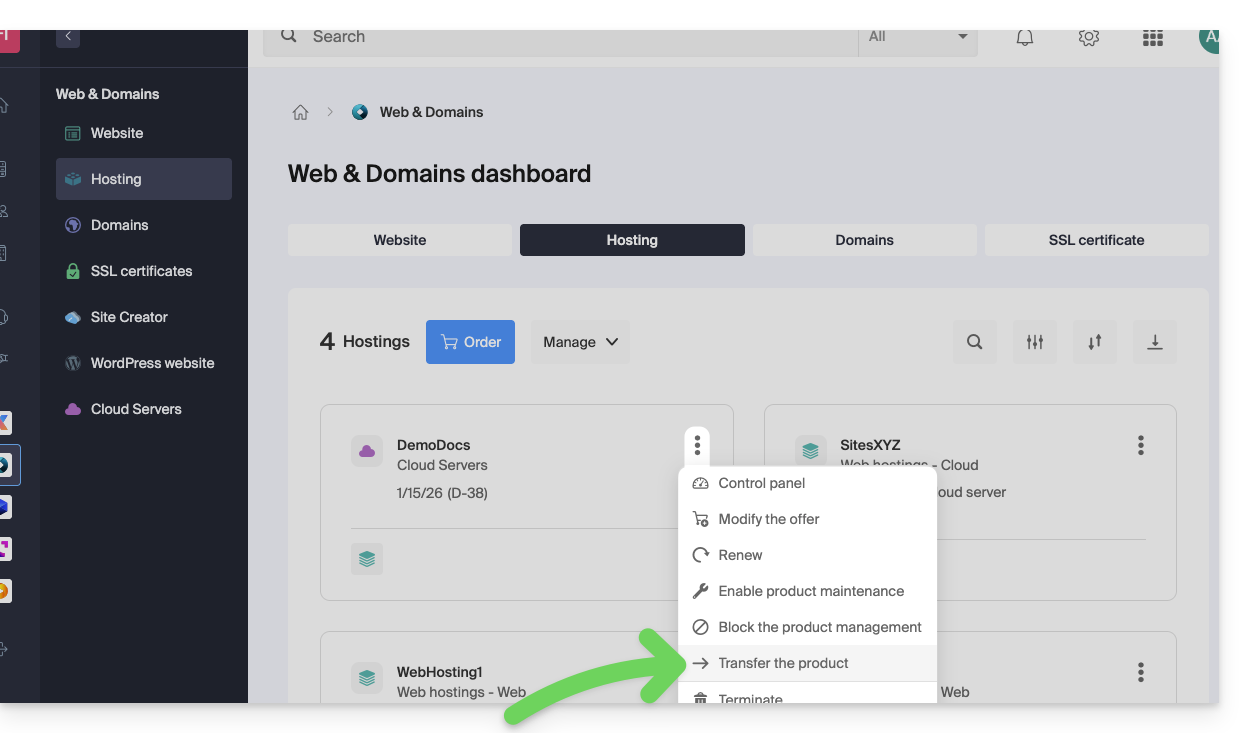Select Block the product management

[x=819, y=627]
